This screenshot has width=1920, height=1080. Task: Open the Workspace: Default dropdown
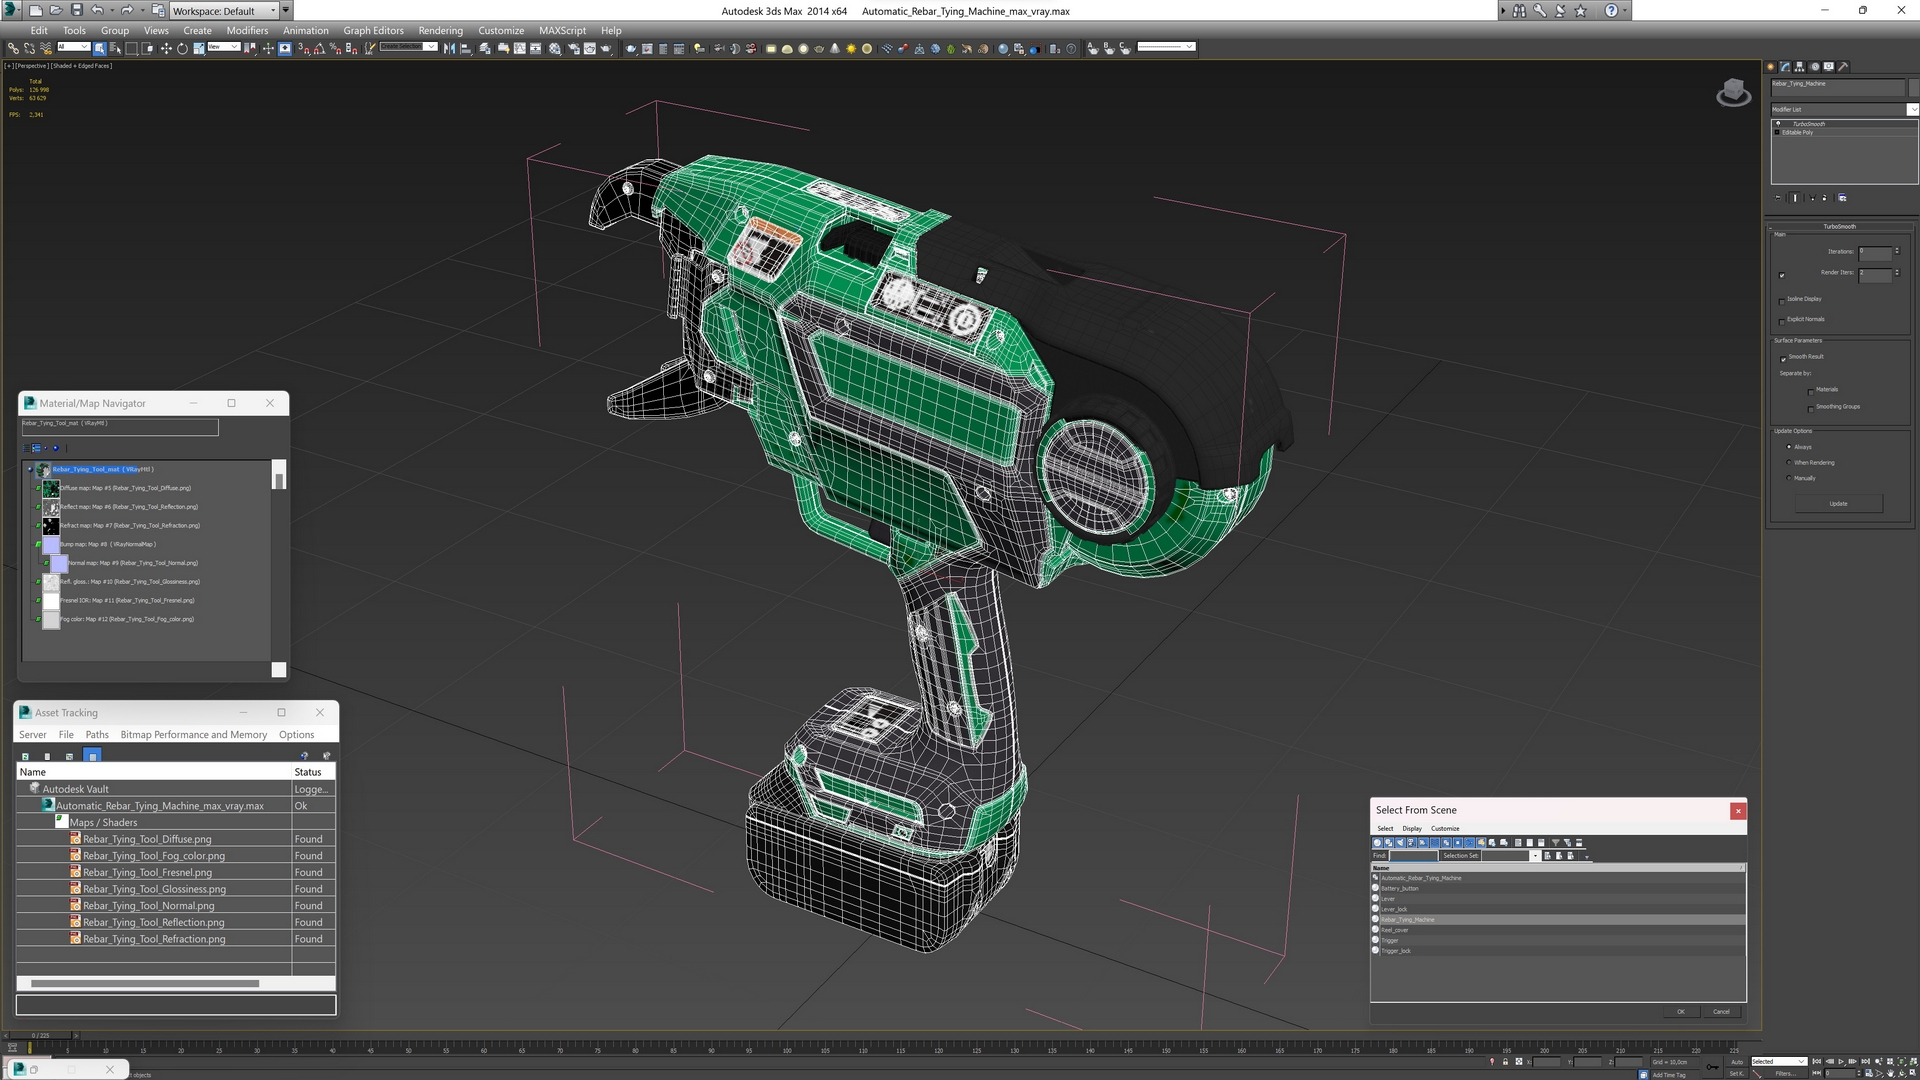(x=224, y=10)
